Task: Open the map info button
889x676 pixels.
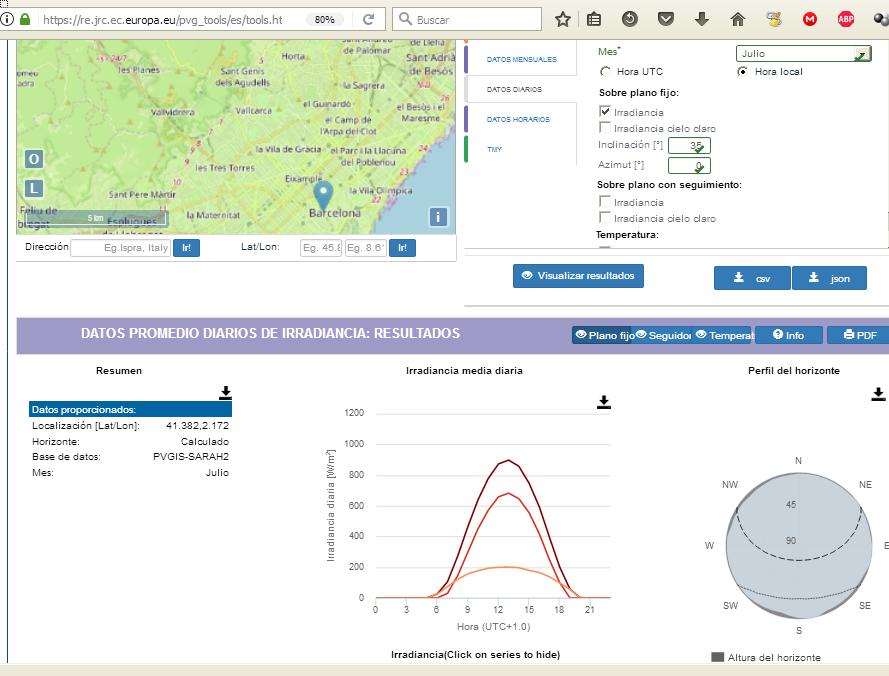Action: tap(438, 217)
